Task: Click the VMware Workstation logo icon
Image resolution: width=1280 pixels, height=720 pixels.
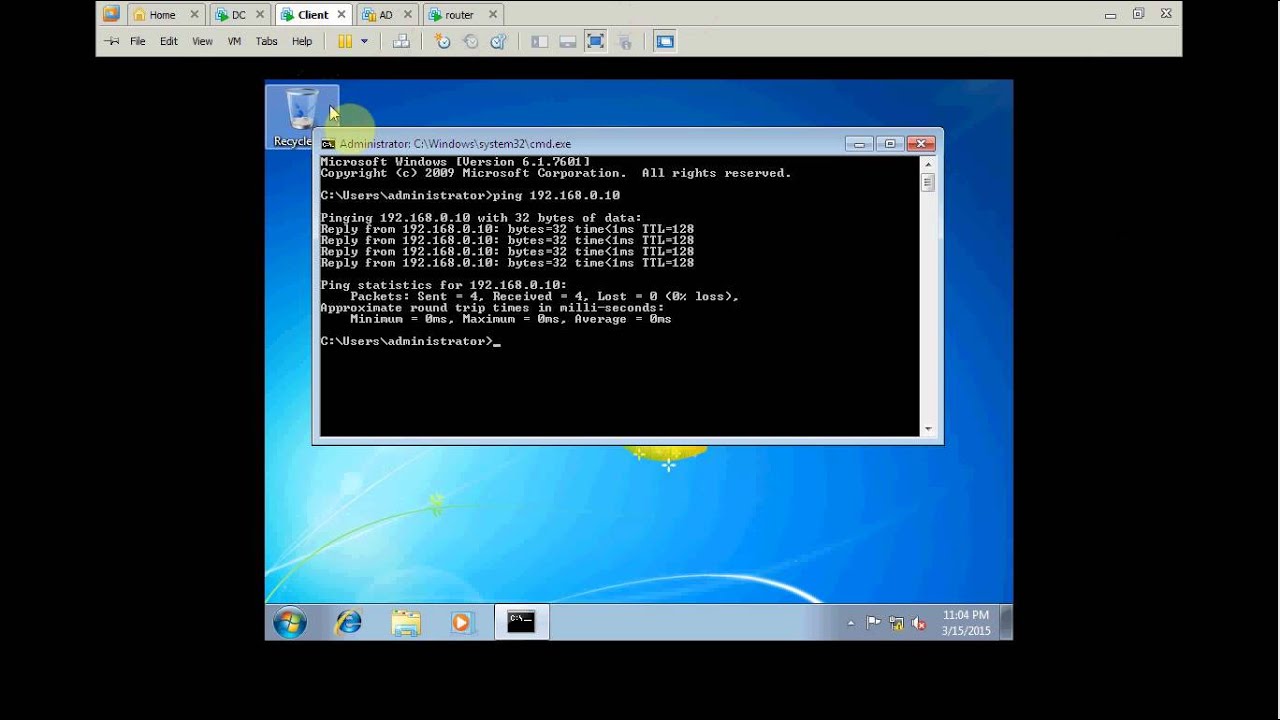Action: 111,14
